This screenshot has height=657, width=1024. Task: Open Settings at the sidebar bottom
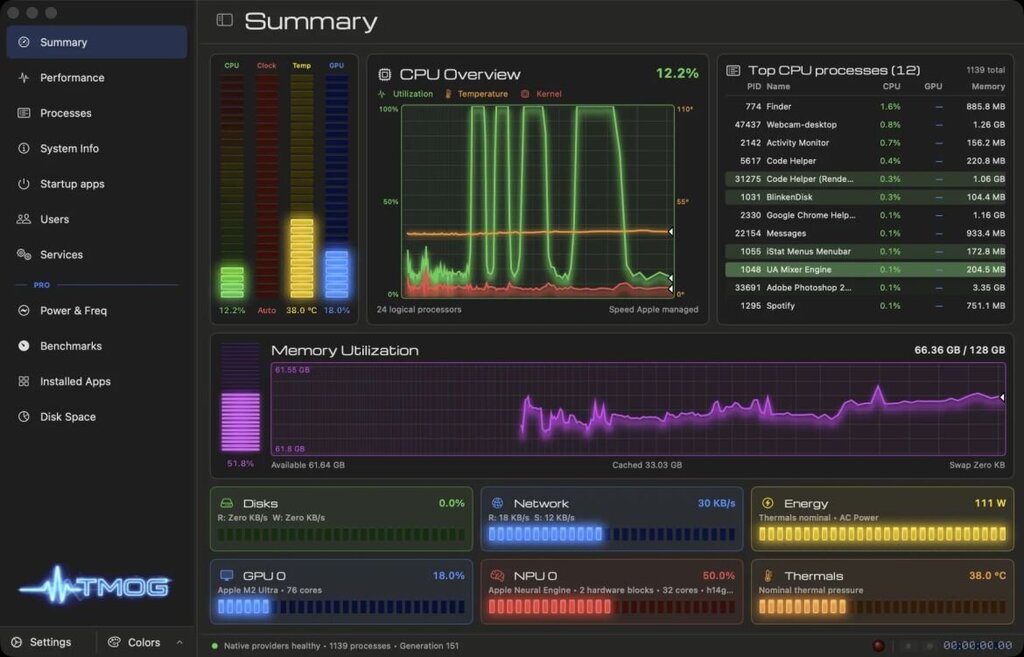42,642
